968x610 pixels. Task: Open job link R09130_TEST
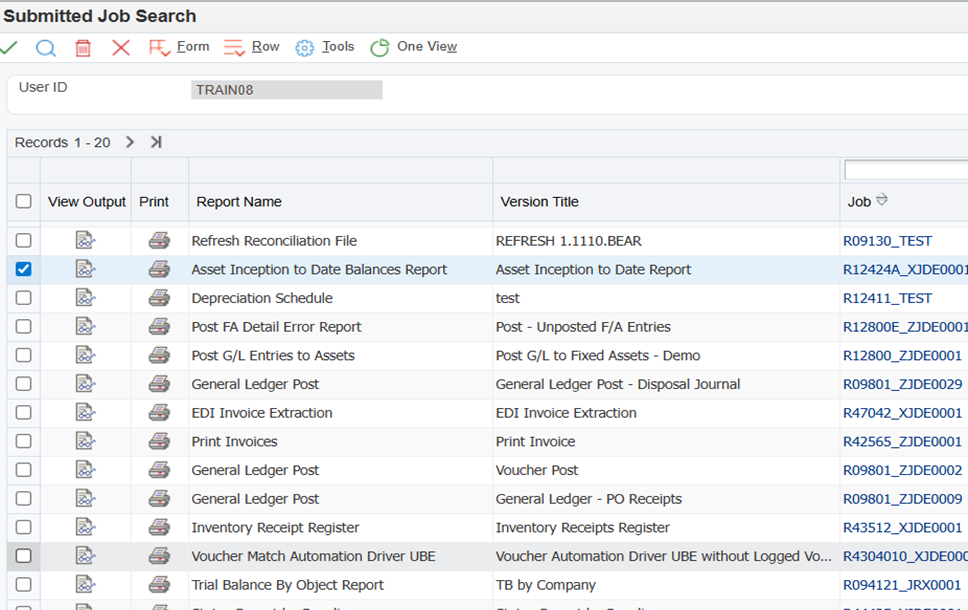[887, 241]
